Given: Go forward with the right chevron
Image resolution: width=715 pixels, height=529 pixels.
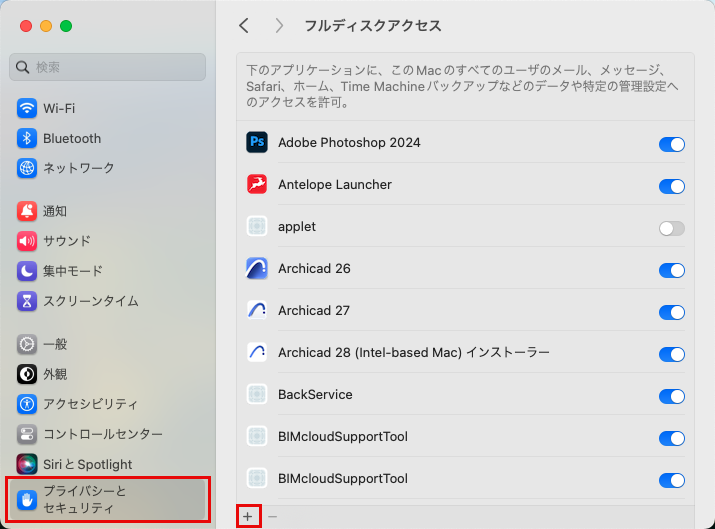Looking at the screenshot, I should [279, 26].
